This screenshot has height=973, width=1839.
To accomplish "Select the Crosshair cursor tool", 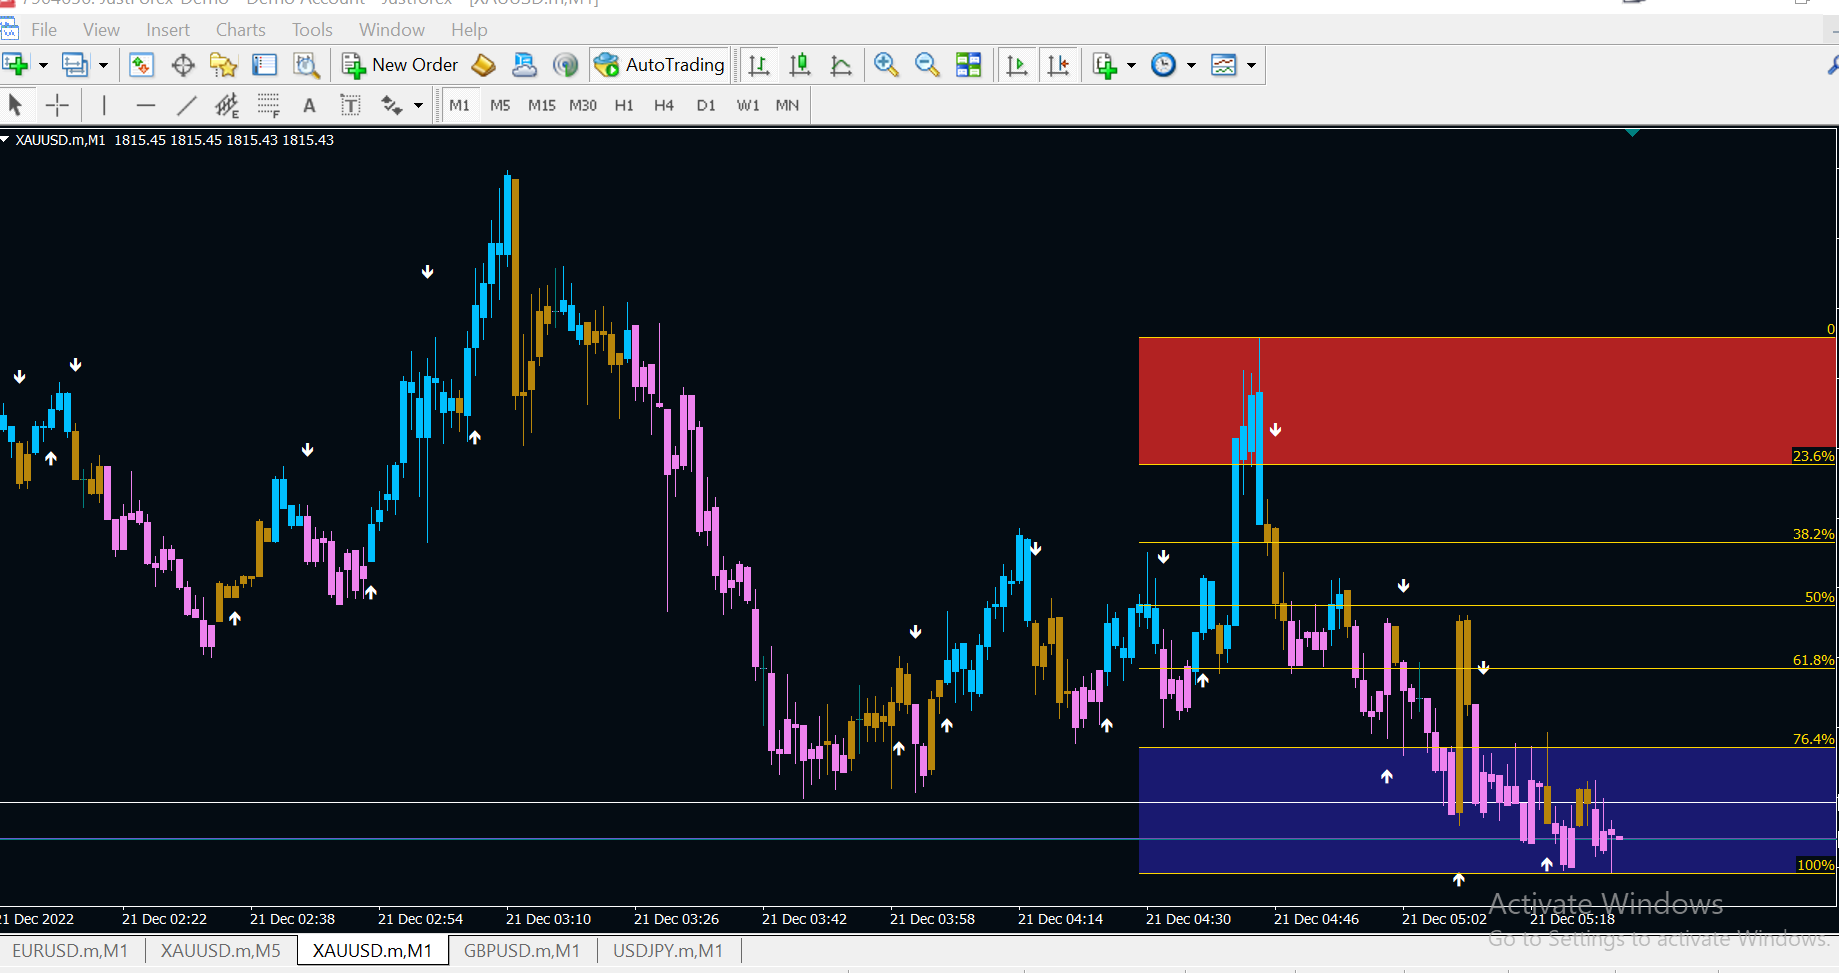I will (57, 105).
